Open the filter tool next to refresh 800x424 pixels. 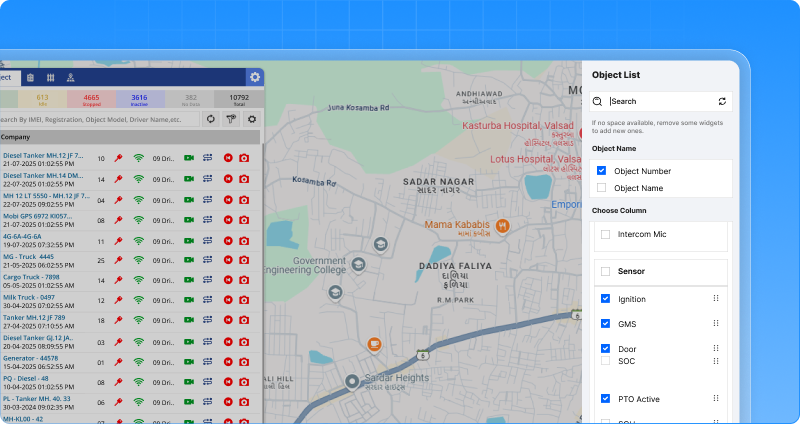231,118
